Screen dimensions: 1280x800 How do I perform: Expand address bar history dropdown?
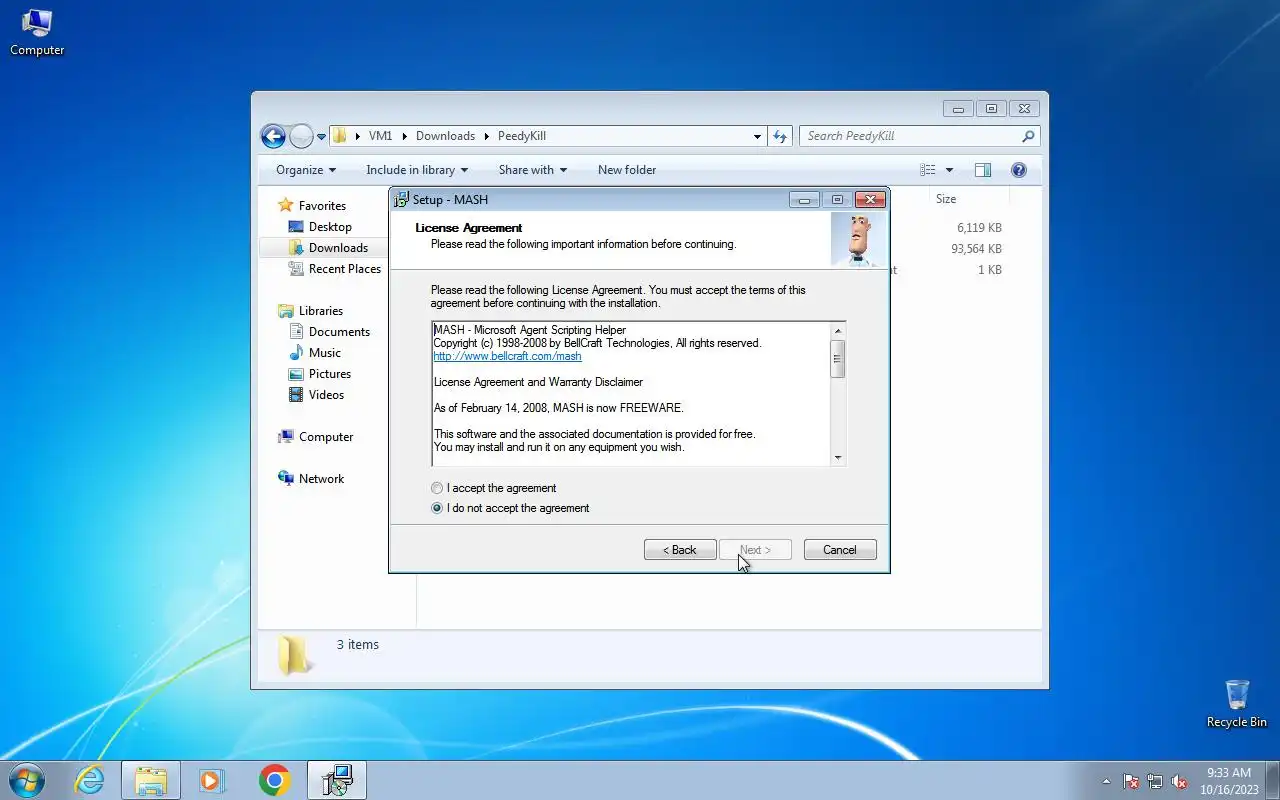click(x=757, y=136)
